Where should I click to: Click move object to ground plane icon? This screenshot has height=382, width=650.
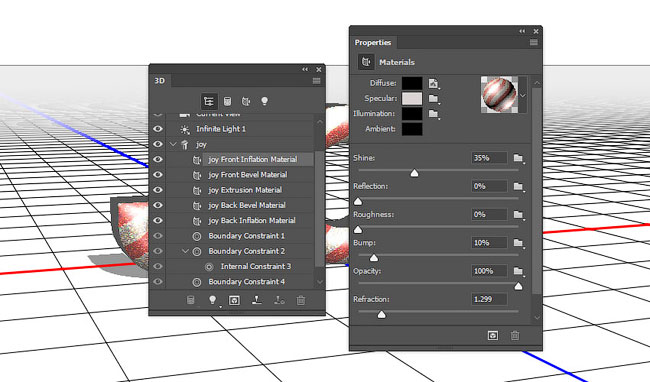[257, 300]
